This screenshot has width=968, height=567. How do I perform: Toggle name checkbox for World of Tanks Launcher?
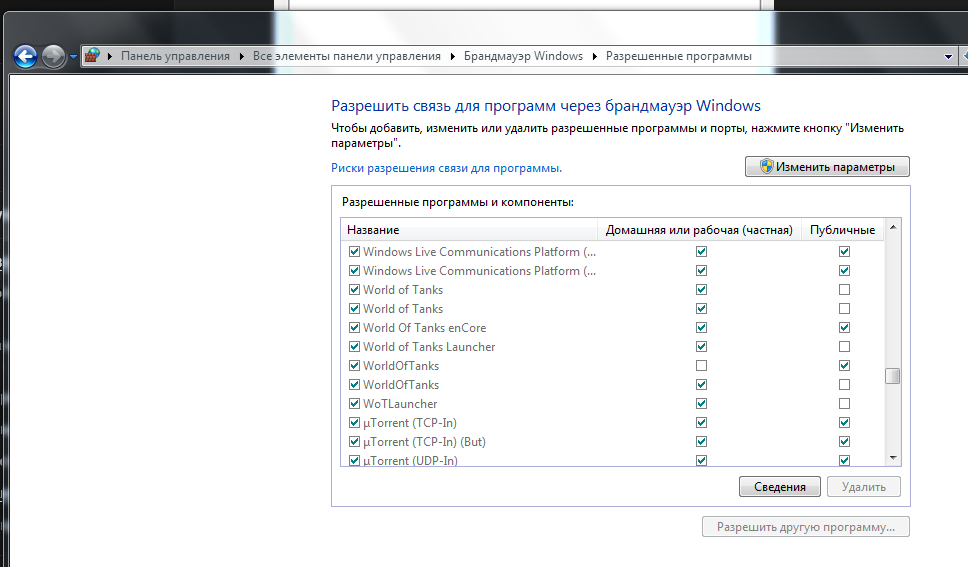(354, 346)
